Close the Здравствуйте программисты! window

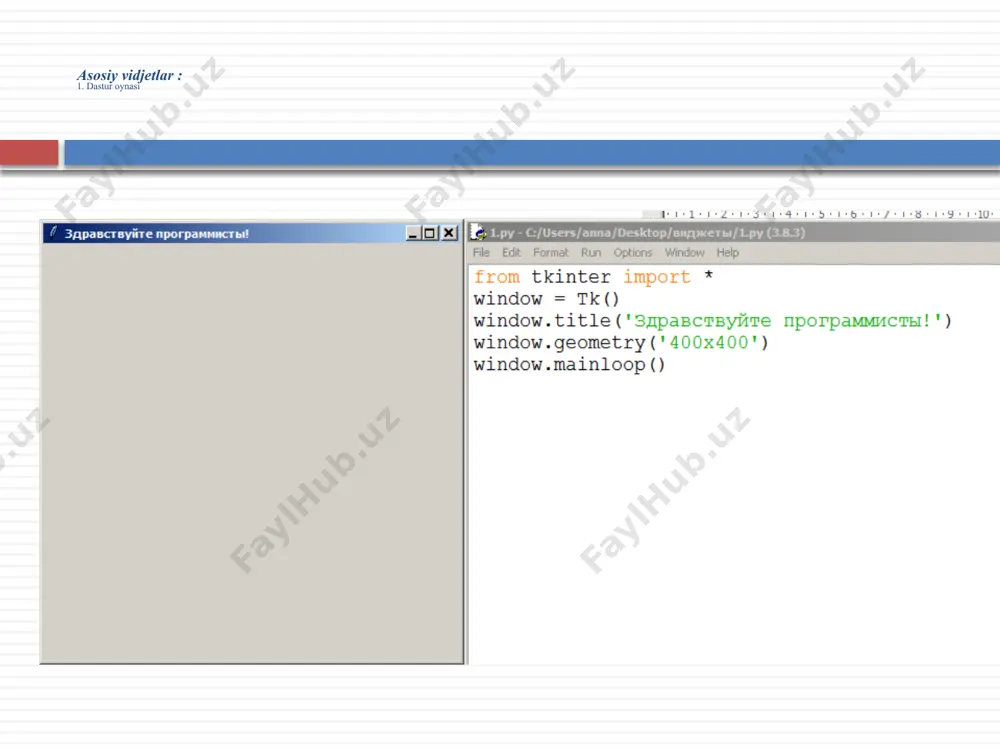[x=449, y=233]
